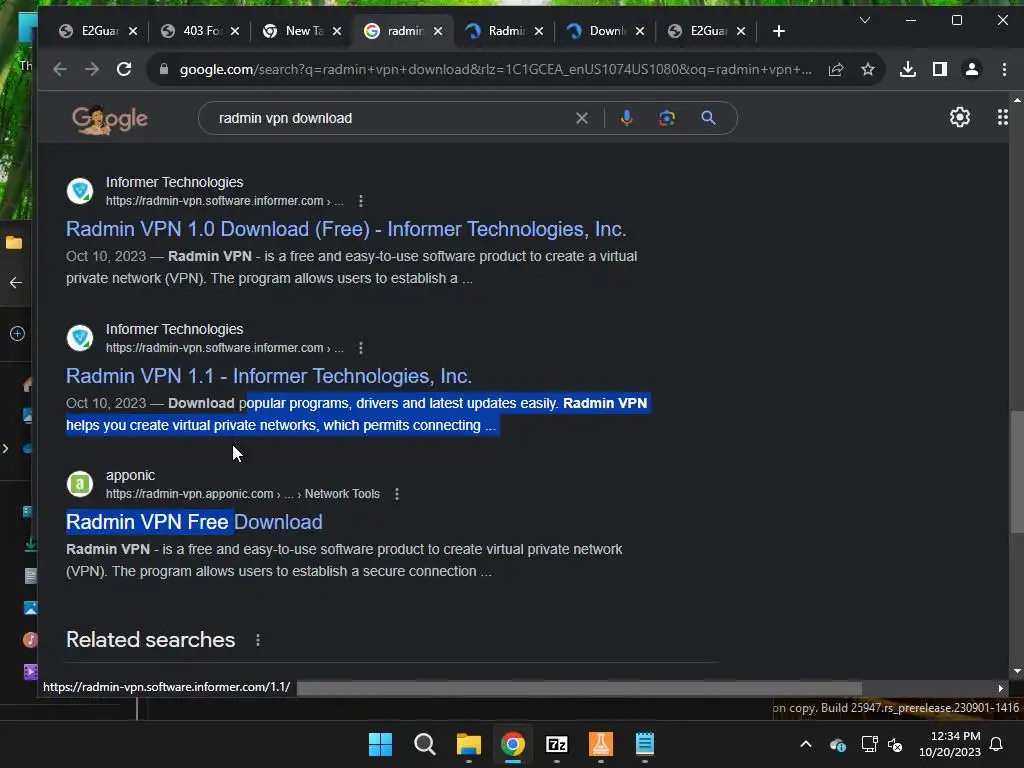Open 7-Zip from taskbar

tap(556, 744)
